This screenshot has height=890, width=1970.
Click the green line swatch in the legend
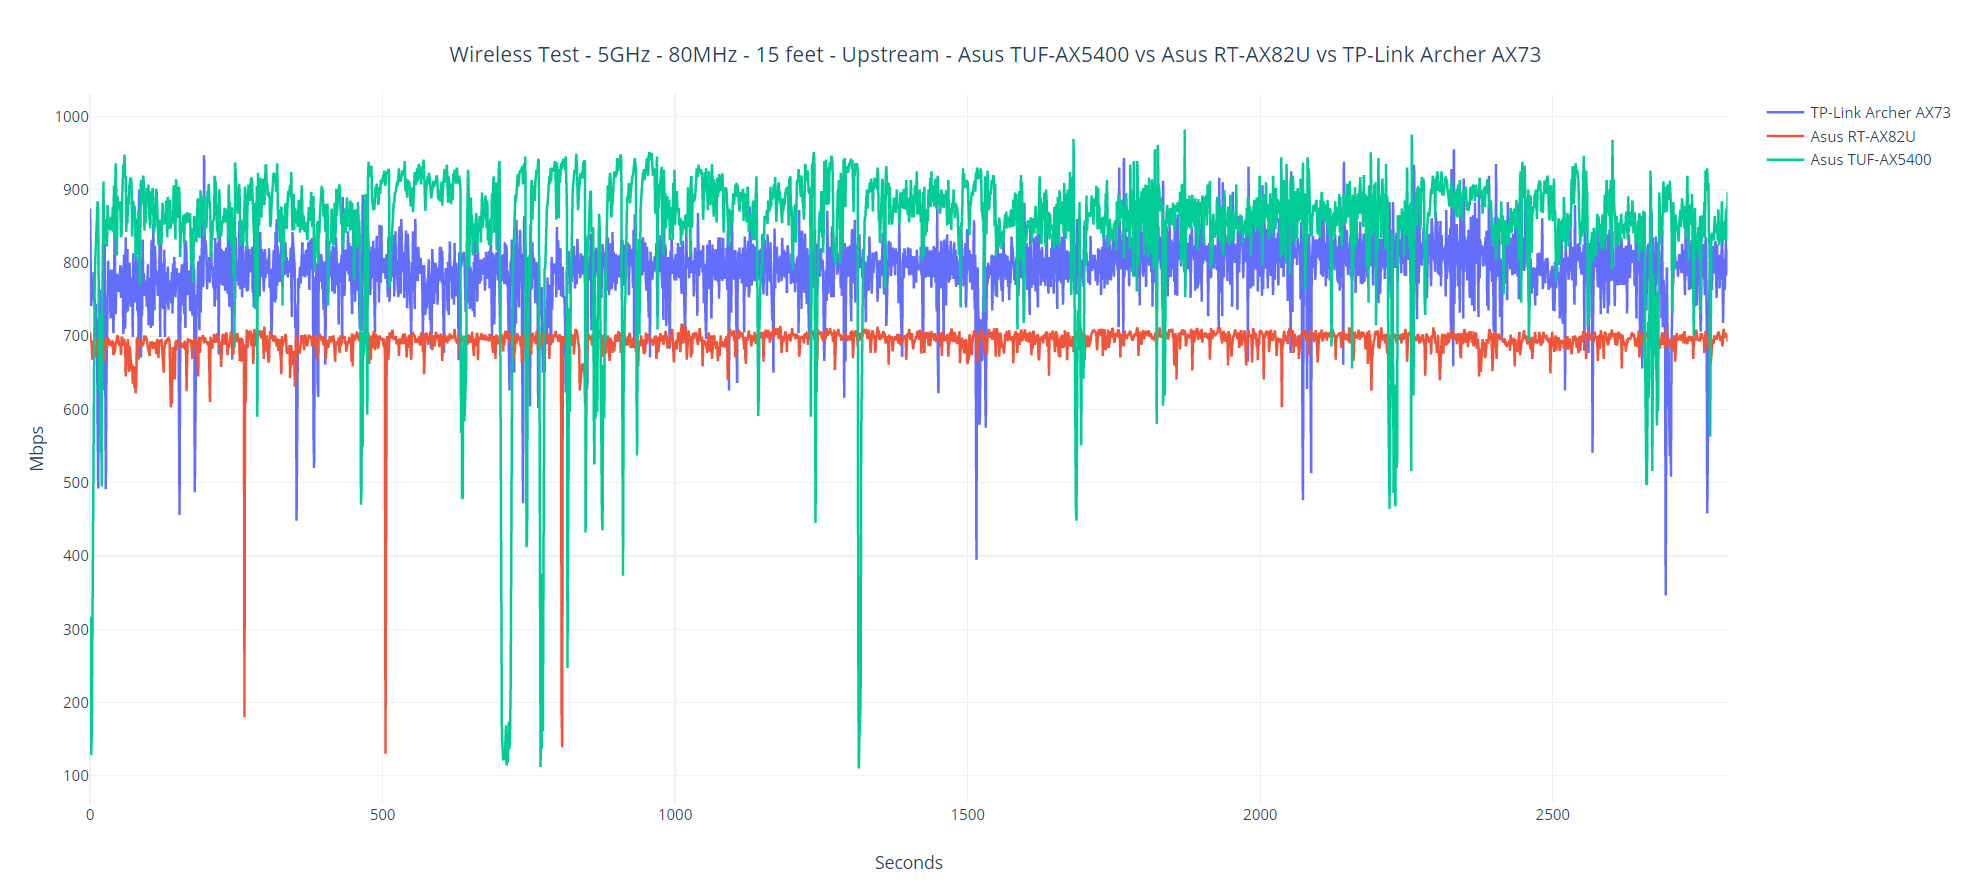(1785, 160)
